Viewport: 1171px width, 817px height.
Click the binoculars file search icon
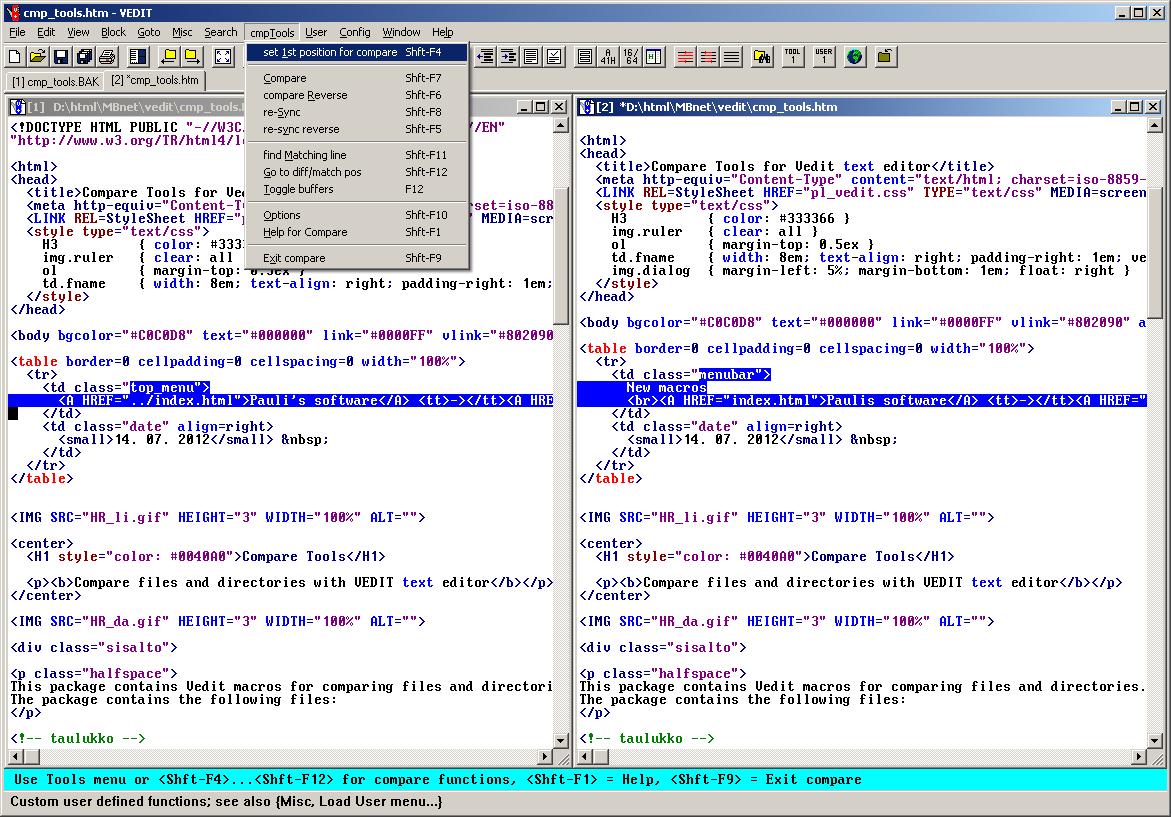(761, 57)
